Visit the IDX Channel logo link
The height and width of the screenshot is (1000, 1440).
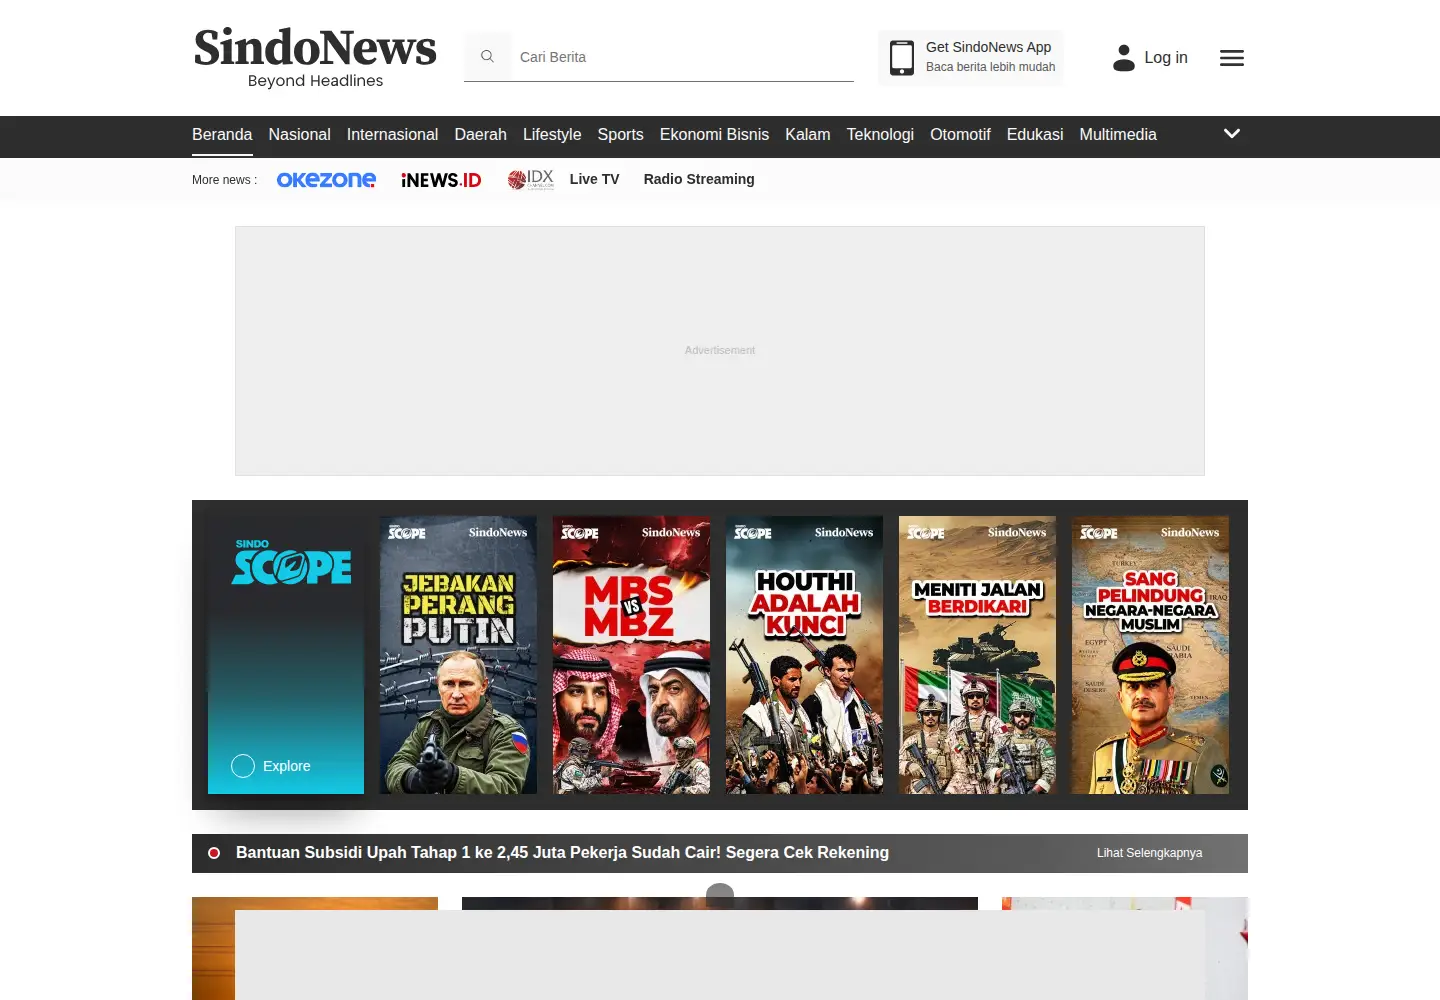pos(530,180)
